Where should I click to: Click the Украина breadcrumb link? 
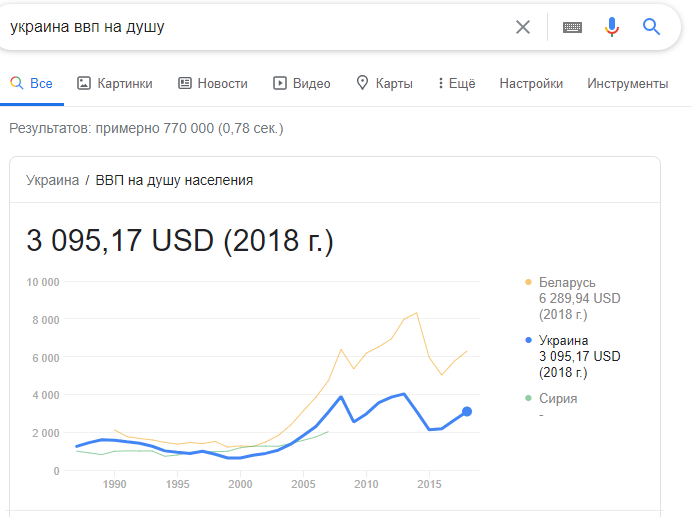[x=52, y=180]
